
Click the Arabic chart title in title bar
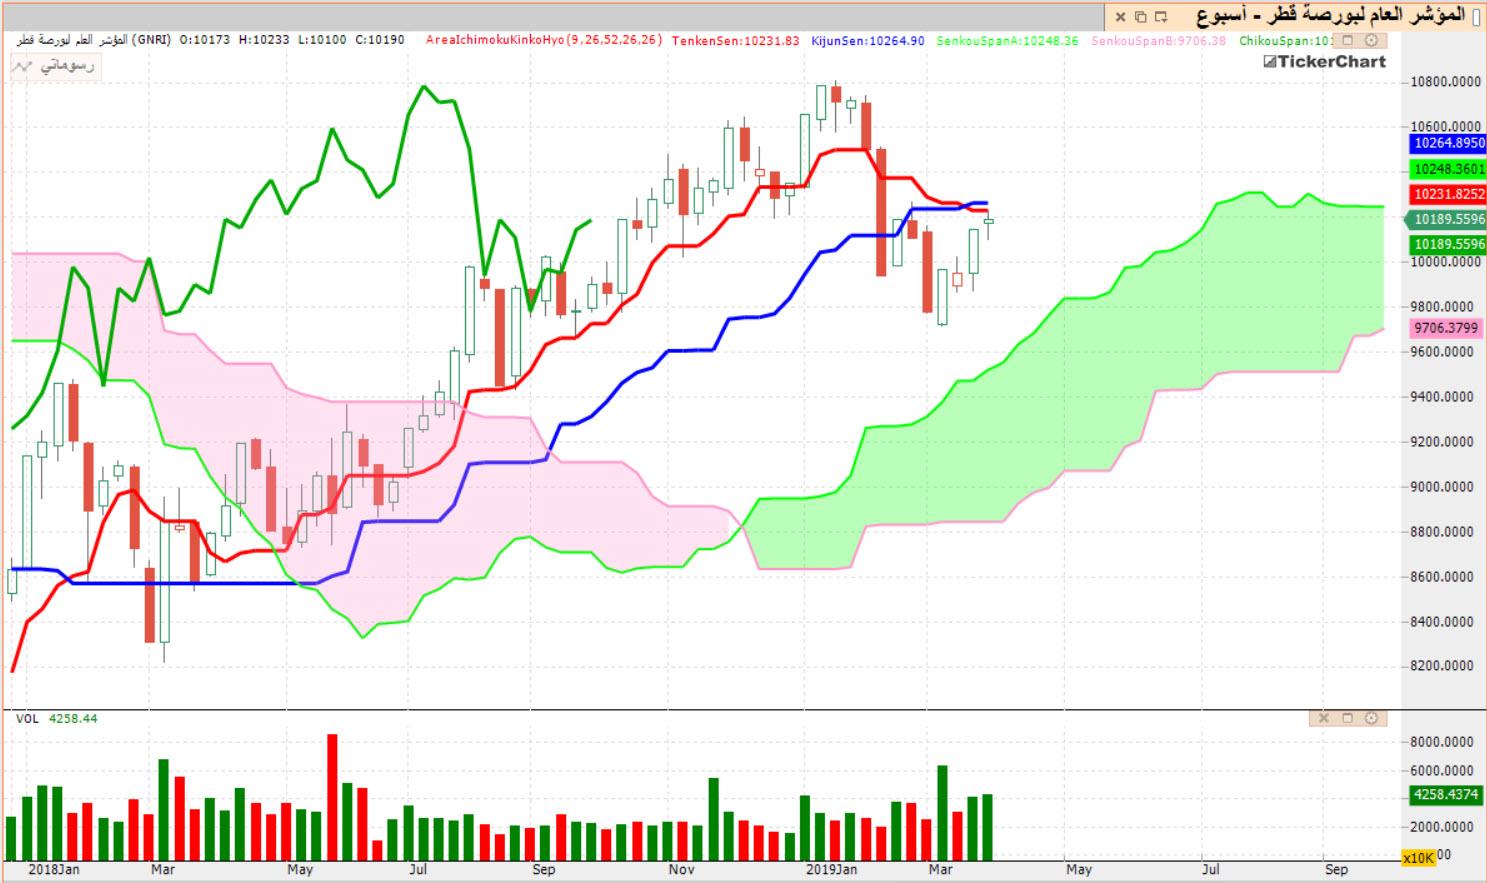tap(1331, 15)
